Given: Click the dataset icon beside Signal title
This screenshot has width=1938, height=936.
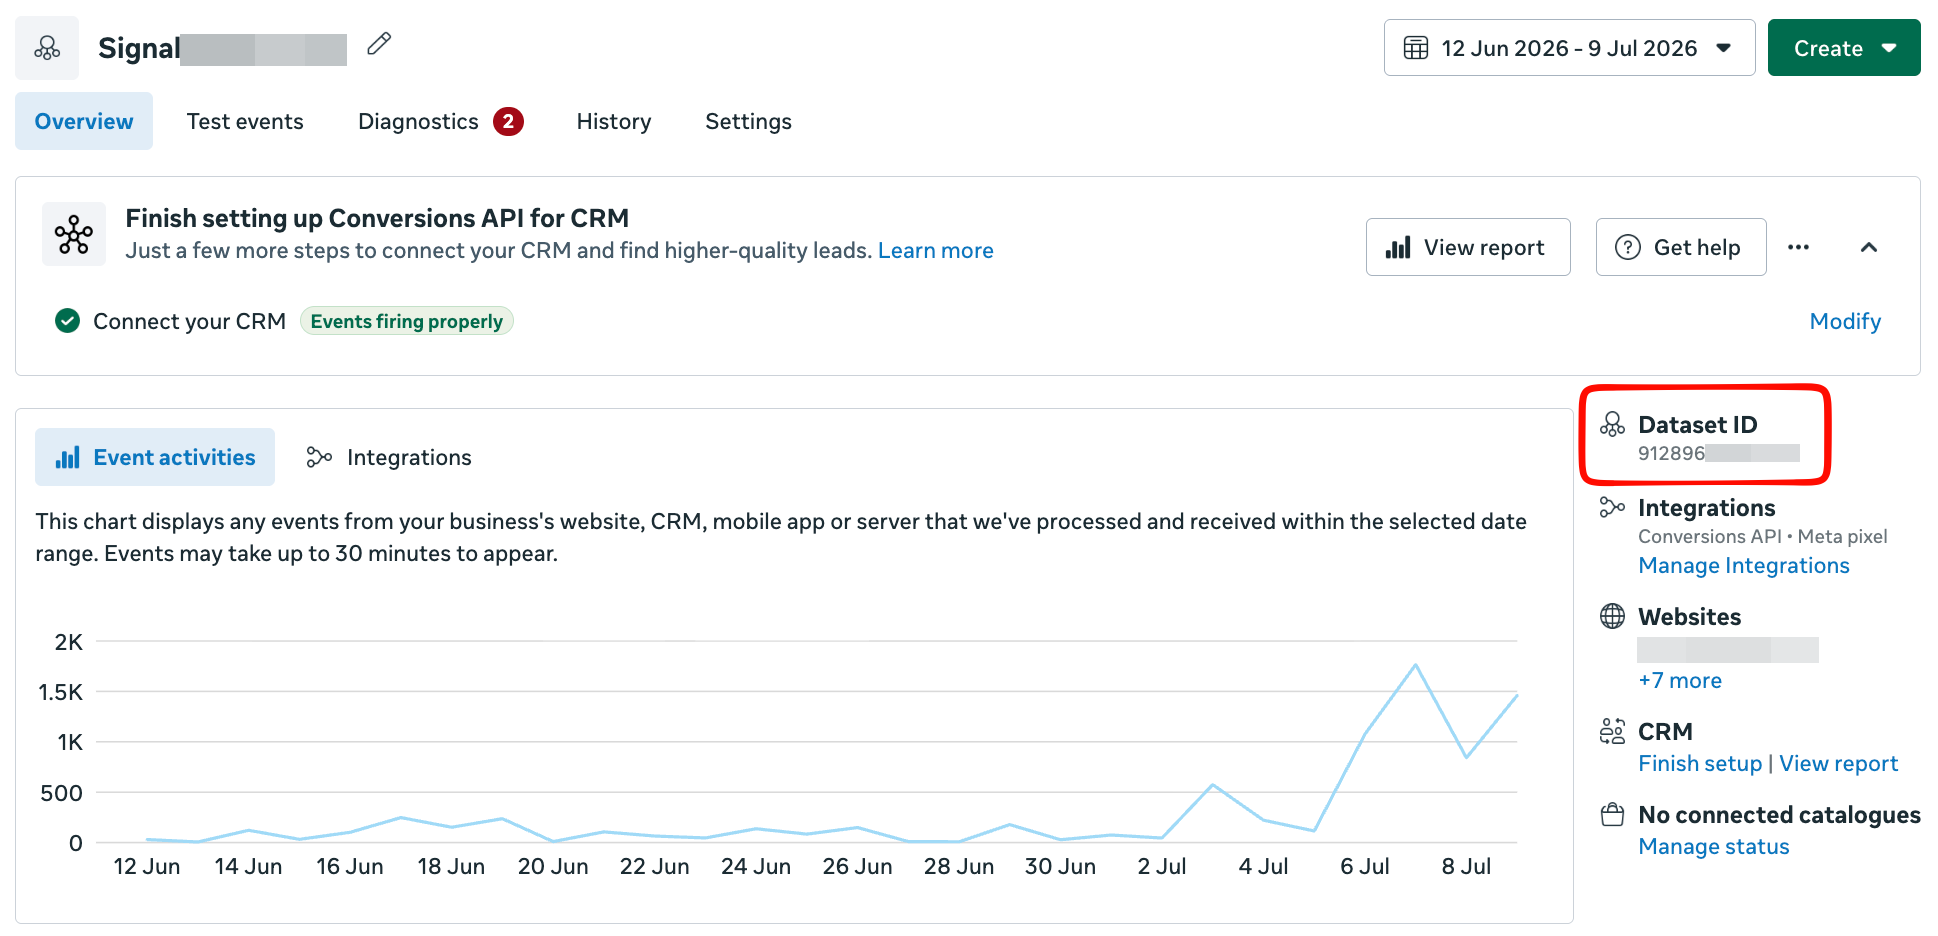Looking at the screenshot, I should pos(47,48).
